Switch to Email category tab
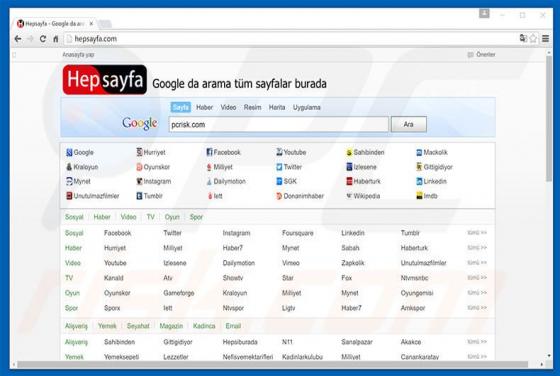The height and width of the screenshot is (376, 560). 233,326
